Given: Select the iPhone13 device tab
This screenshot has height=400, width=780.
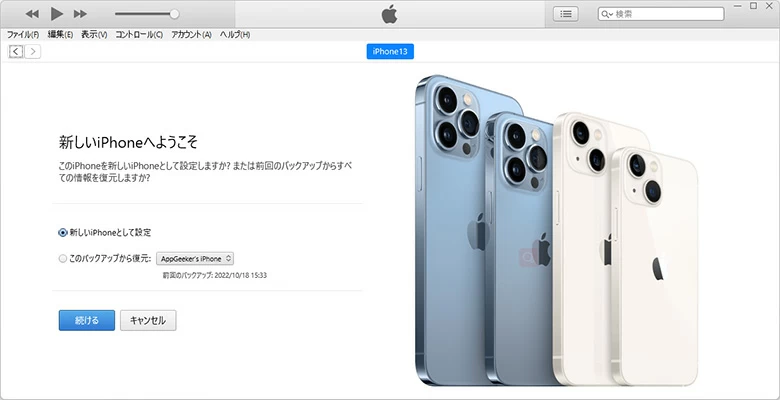Looking at the screenshot, I should pos(390,52).
